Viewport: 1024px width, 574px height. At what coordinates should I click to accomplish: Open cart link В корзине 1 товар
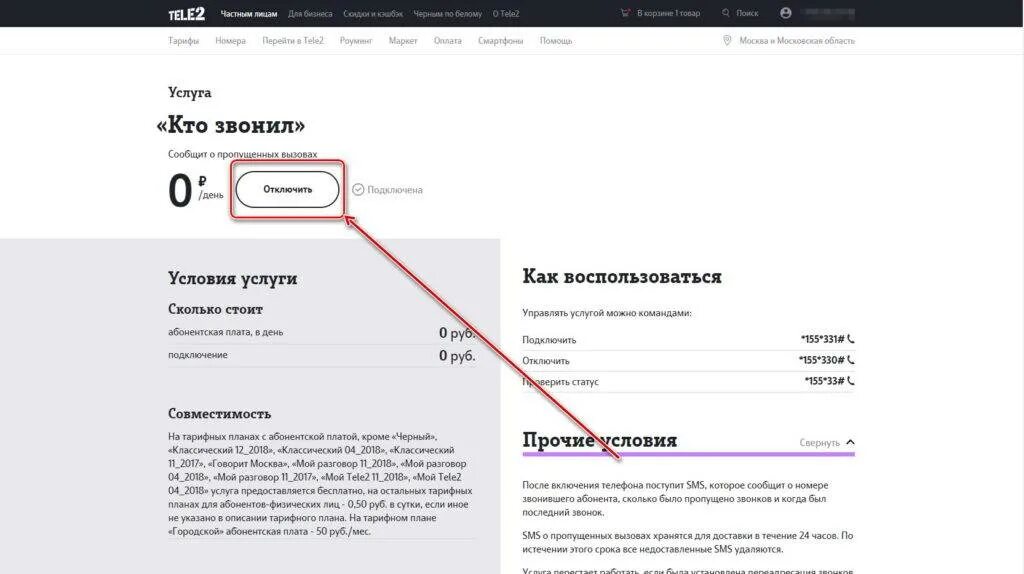(668, 13)
